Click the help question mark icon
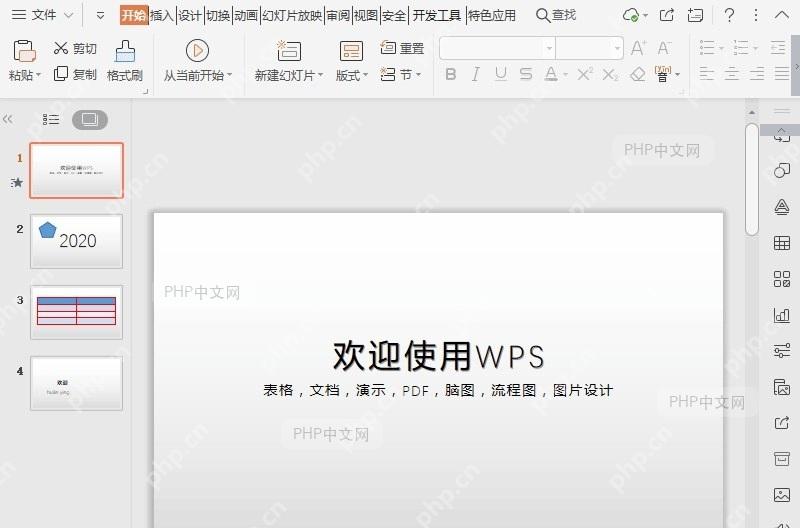This screenshot has height=528, width=800. (x=730, y=15)
